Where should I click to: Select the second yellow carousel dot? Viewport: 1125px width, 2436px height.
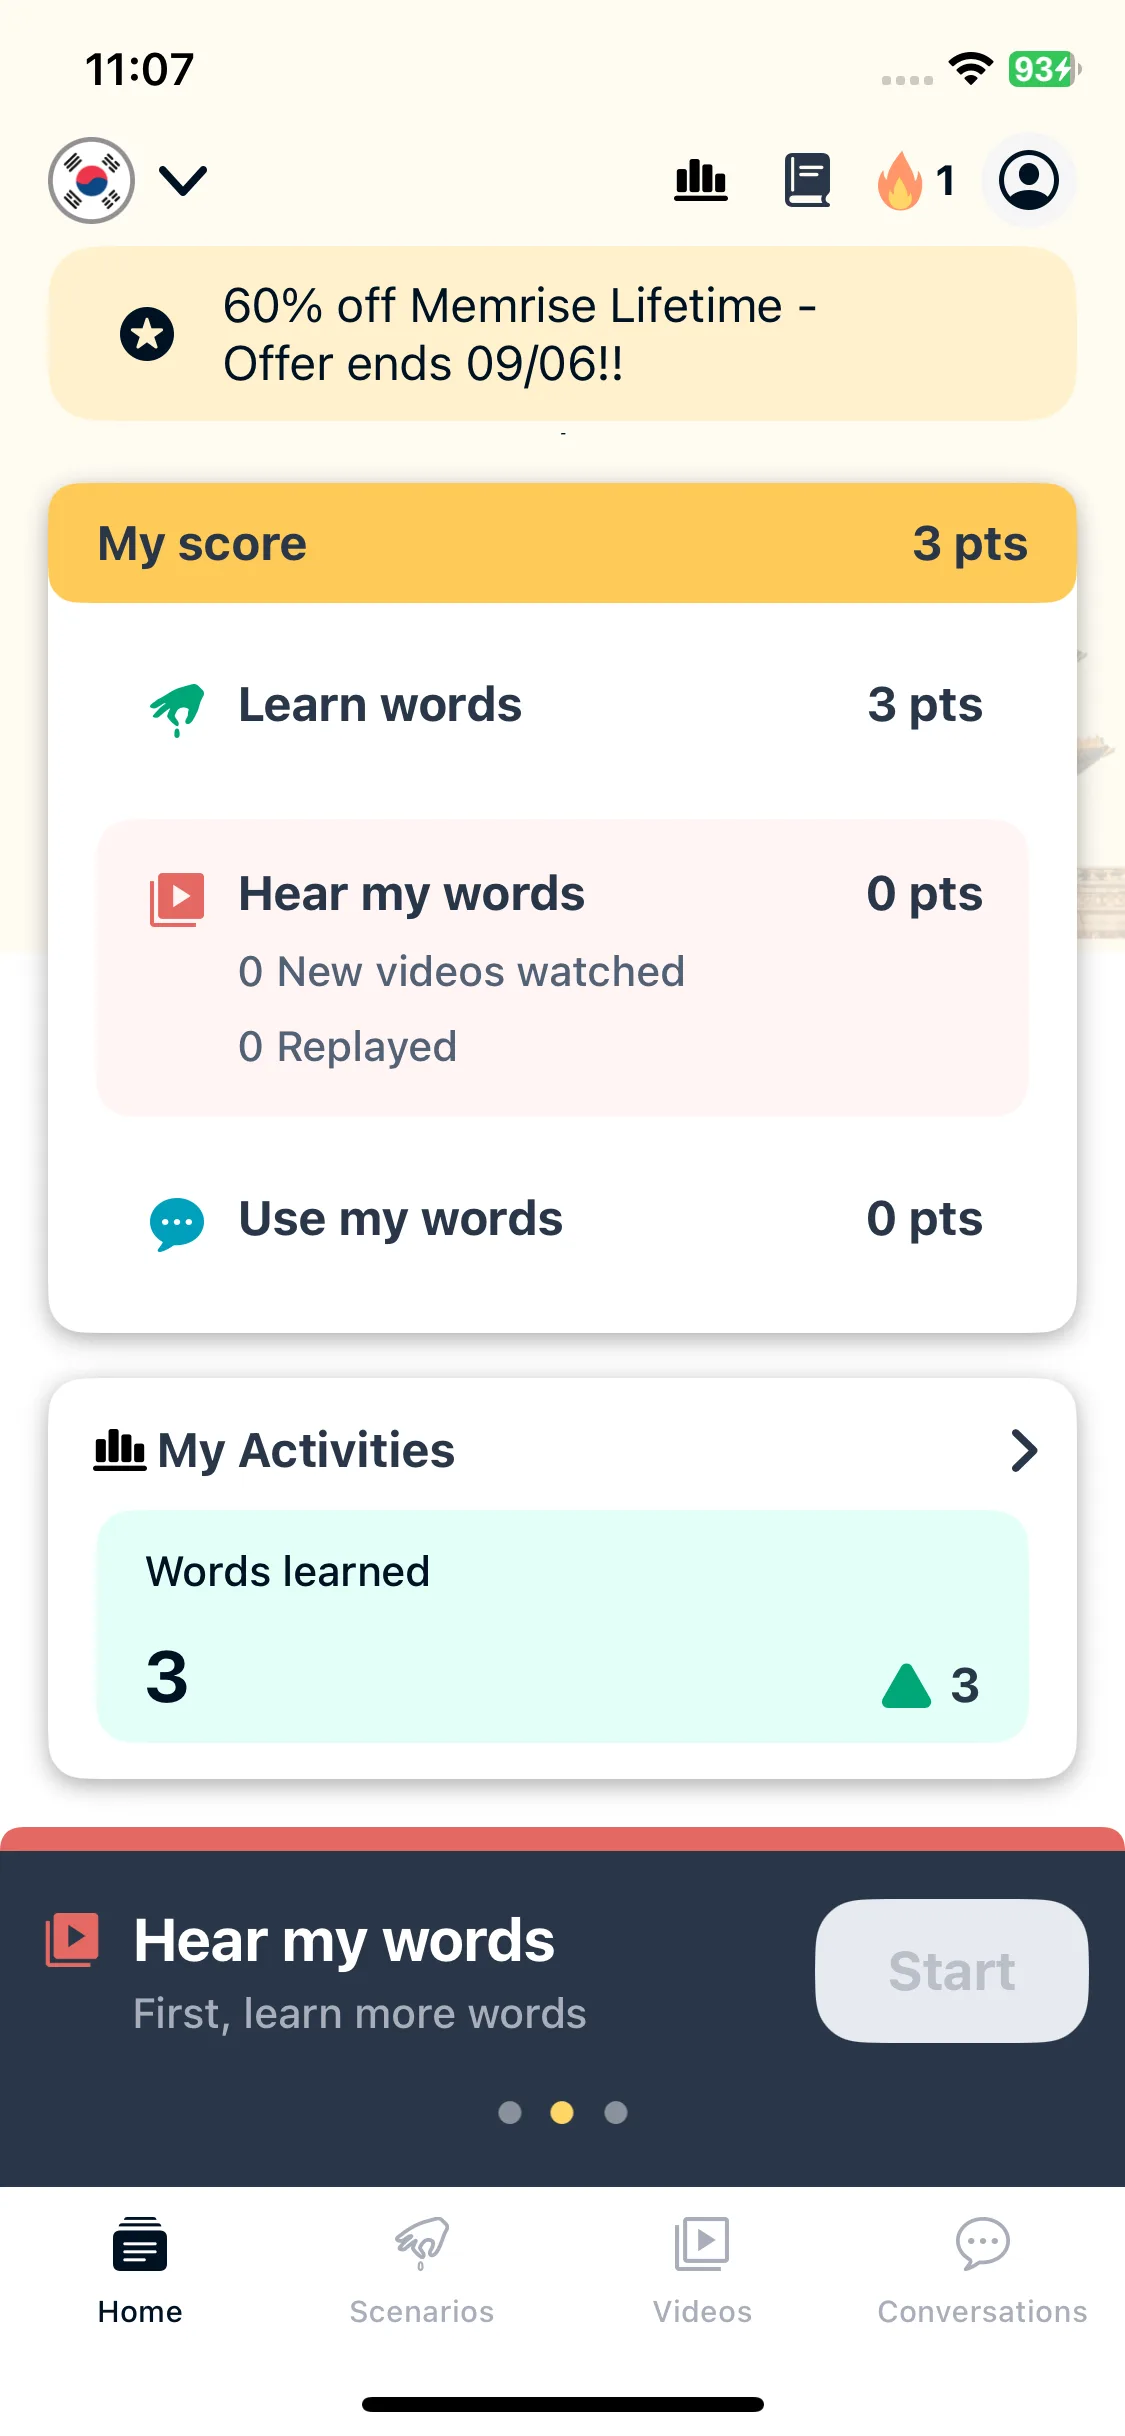(562, 2112)
